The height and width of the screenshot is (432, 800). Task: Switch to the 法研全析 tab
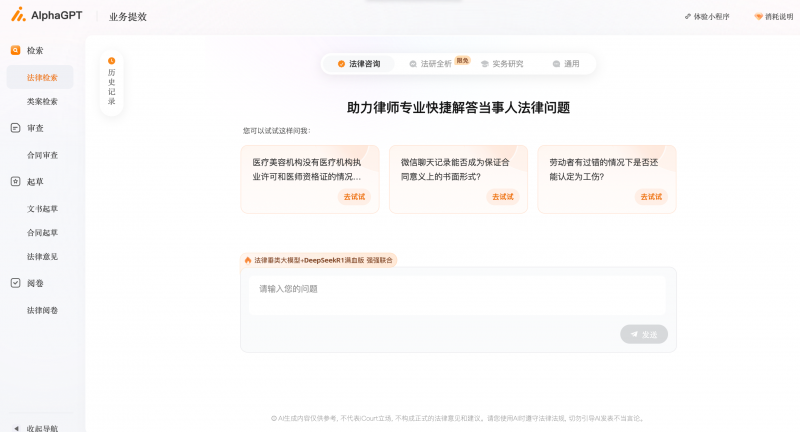coord(430,64)
